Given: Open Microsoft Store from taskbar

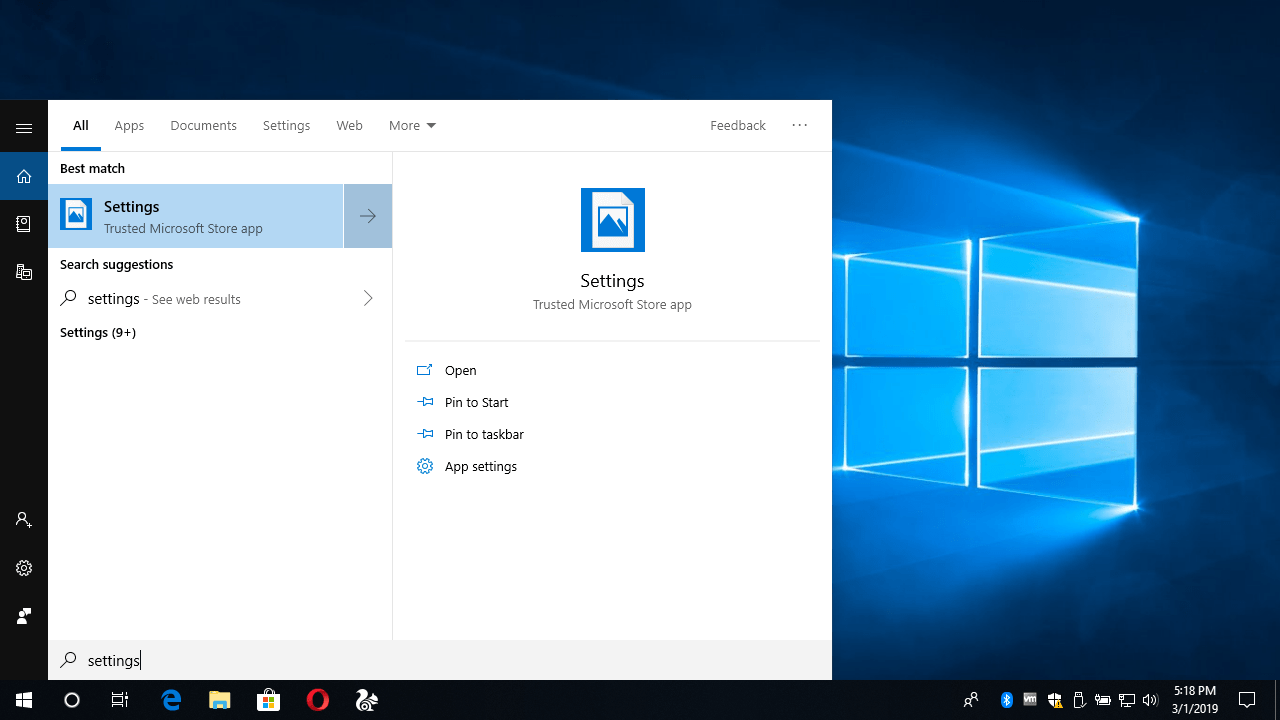Looking at the screenshot, I should pyautogui.click(x=268, y=700).
